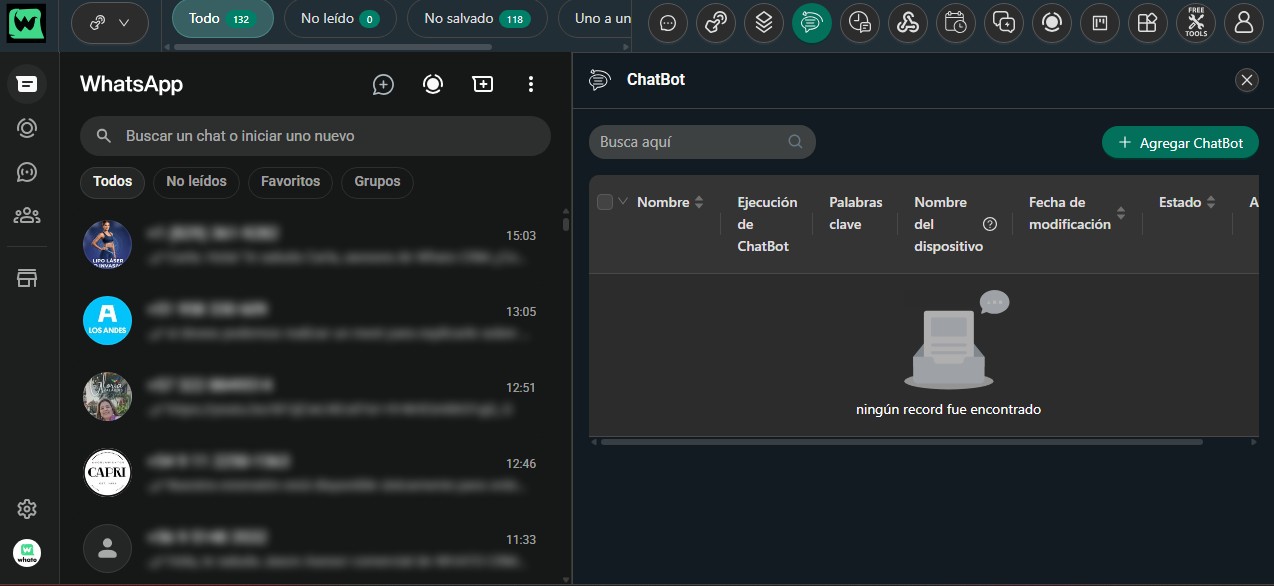Viewport: 1274px width, 586px height.
Task: Click the WhatsApp header status ring icon
Action: pos(433,85)
